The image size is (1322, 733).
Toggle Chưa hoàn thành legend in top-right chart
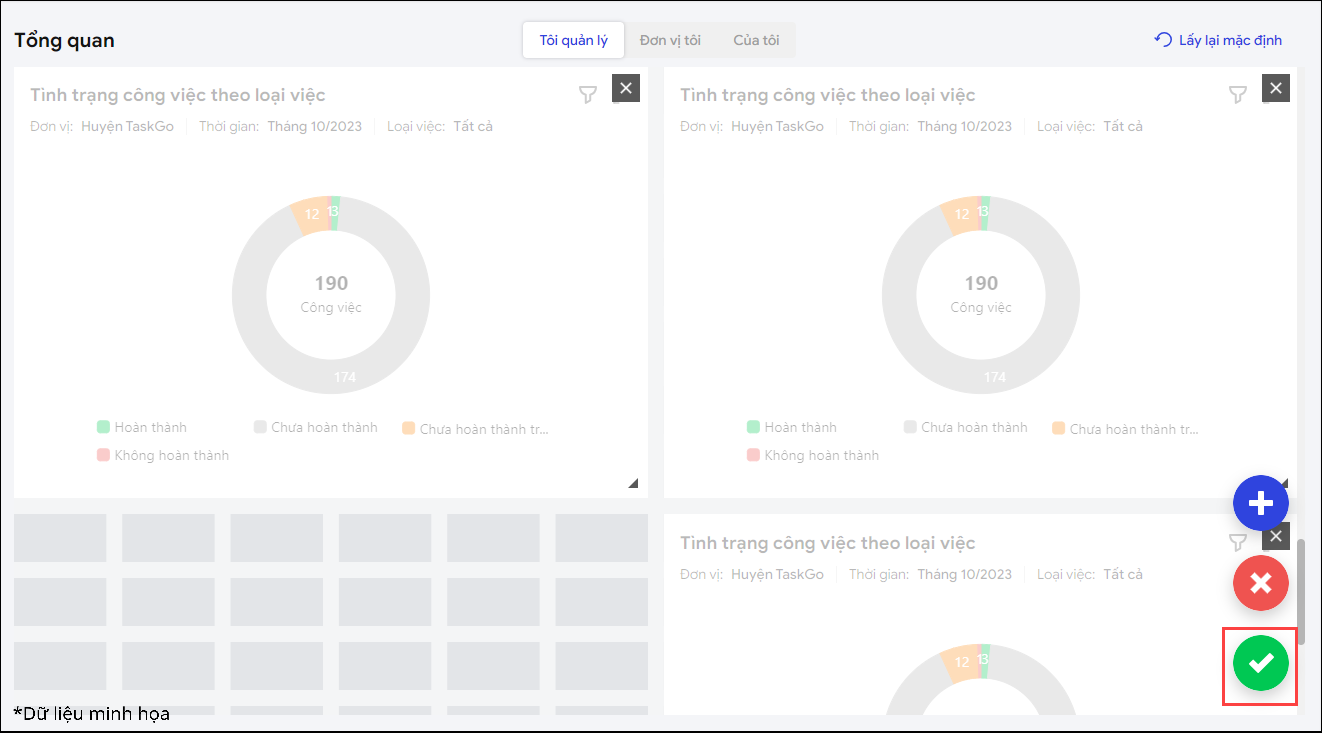966,427
